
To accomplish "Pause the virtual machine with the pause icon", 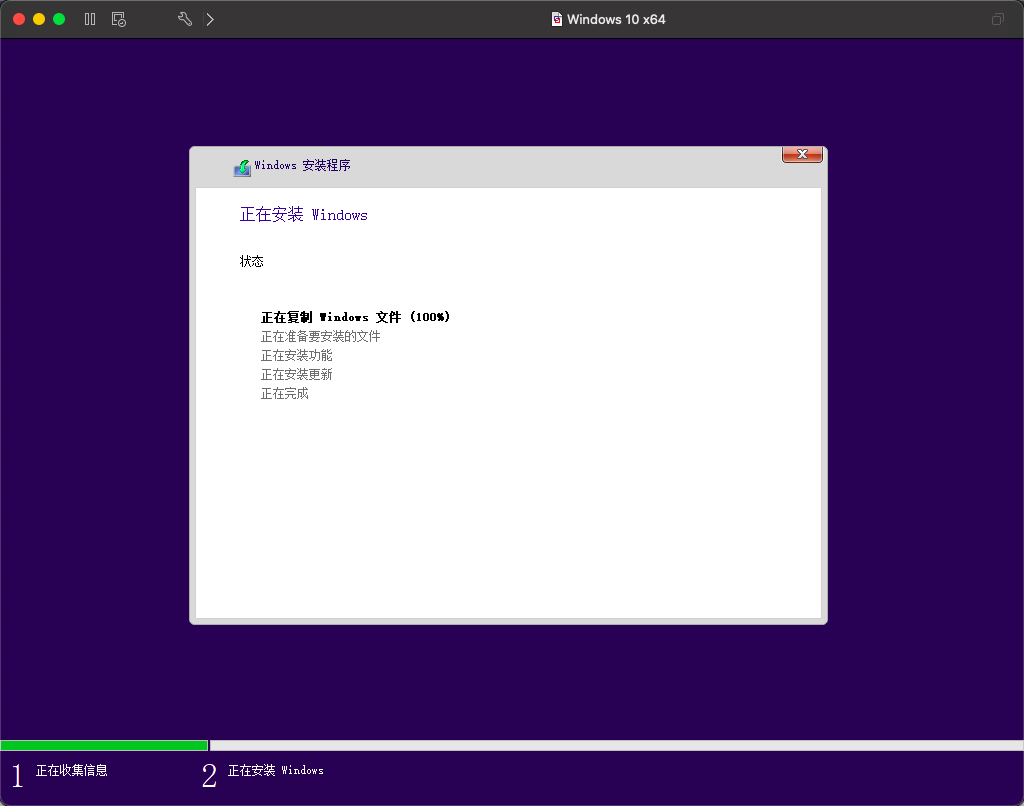I will click(x=90, y=20).
